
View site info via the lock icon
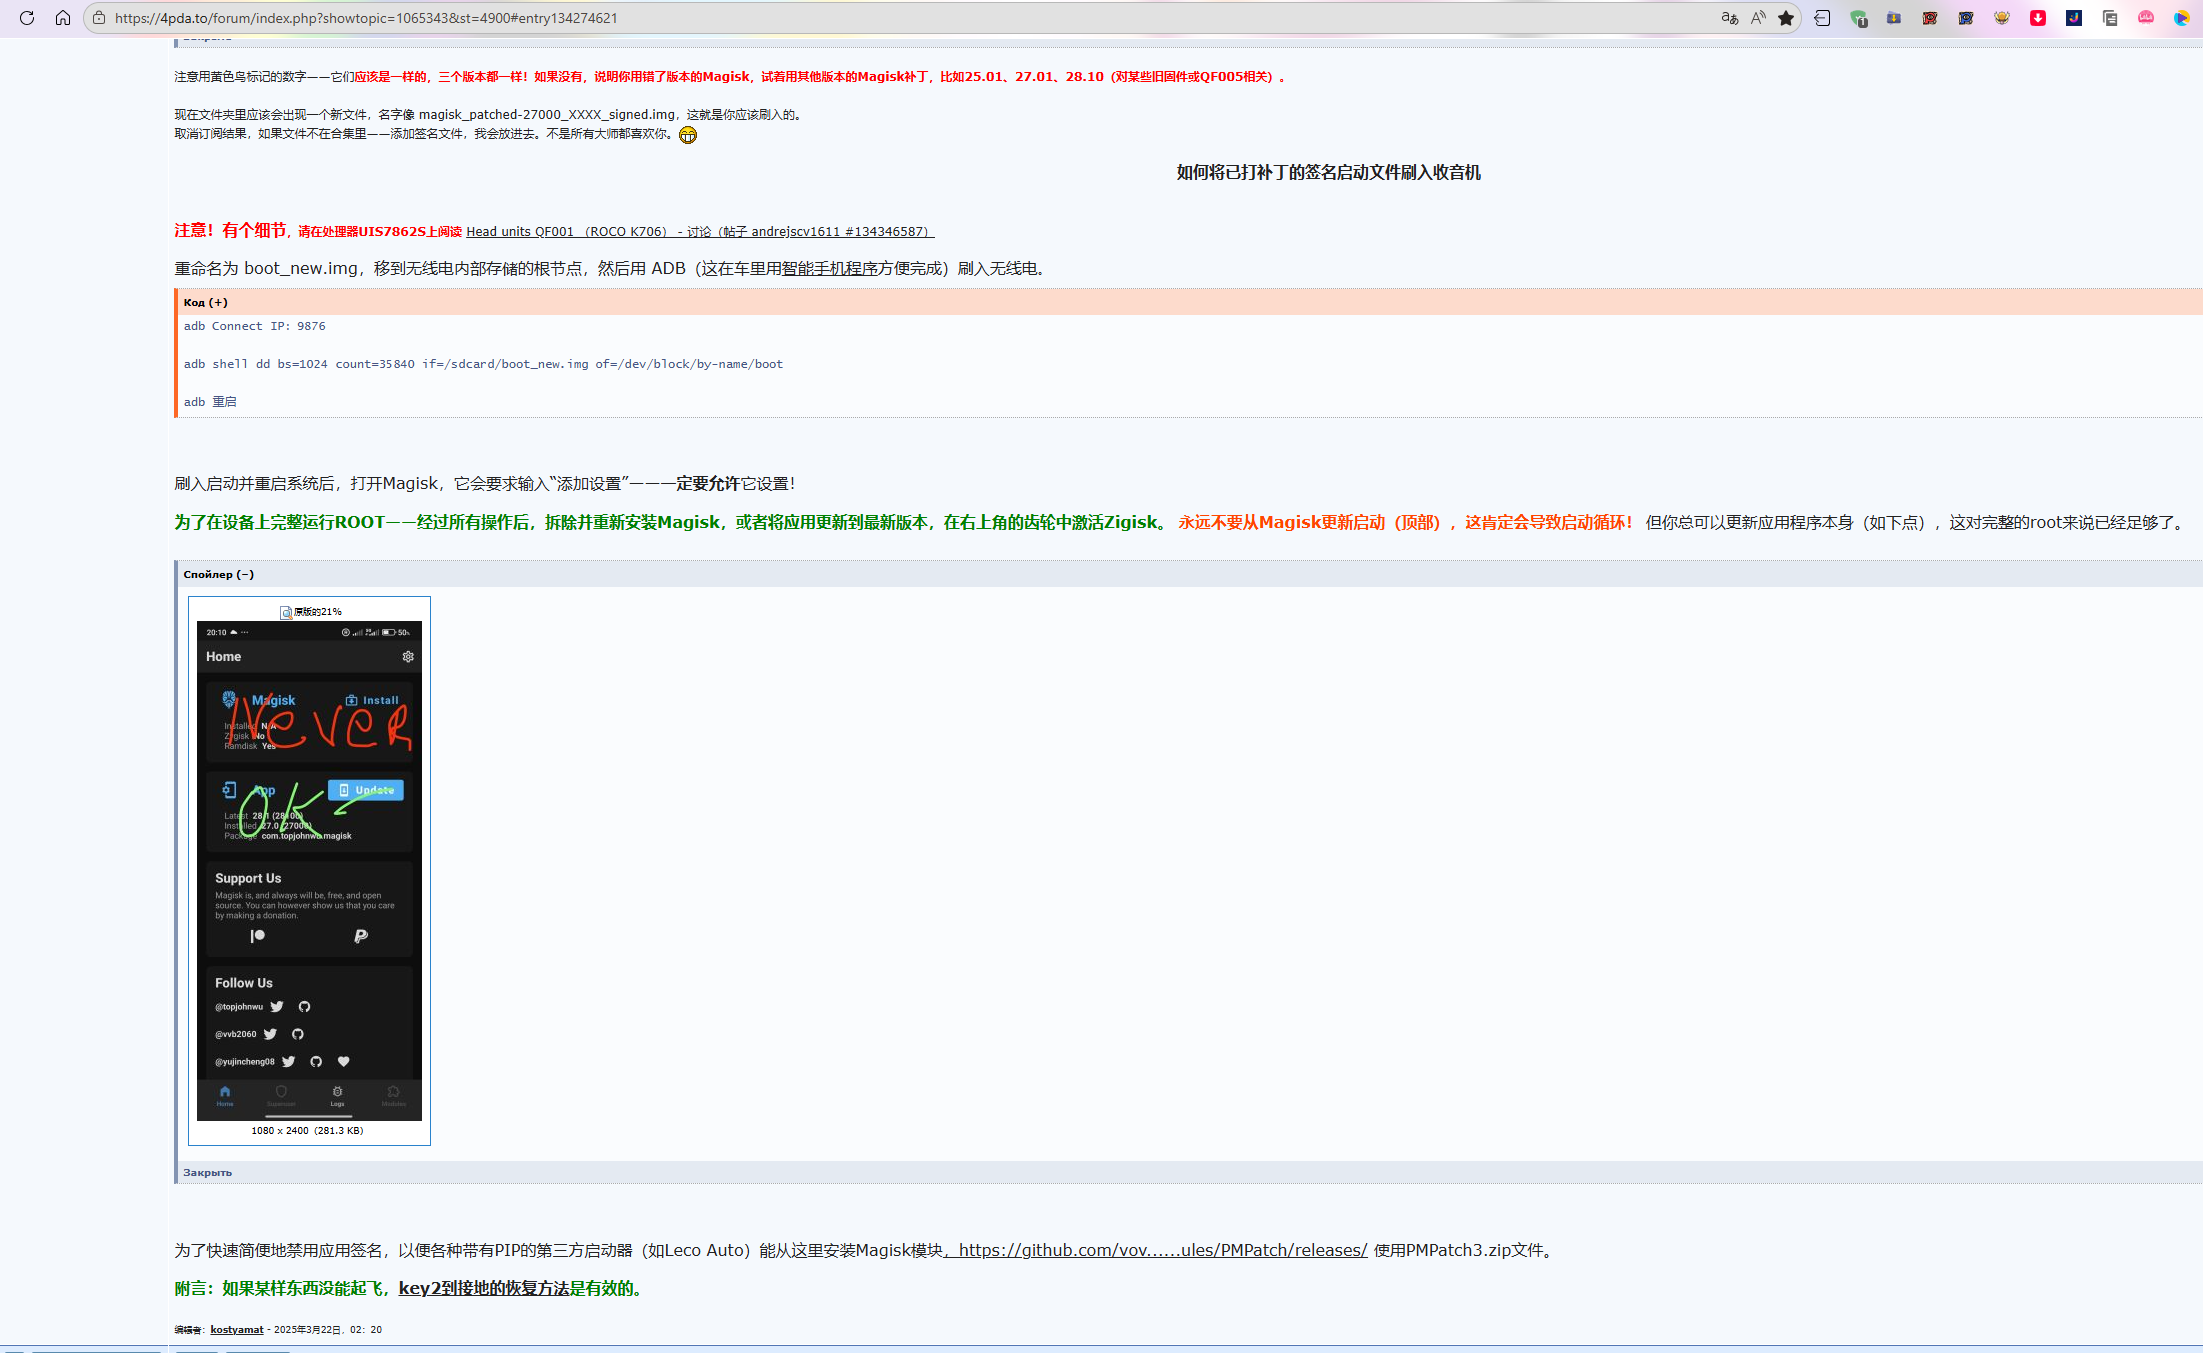pos(99,18)
